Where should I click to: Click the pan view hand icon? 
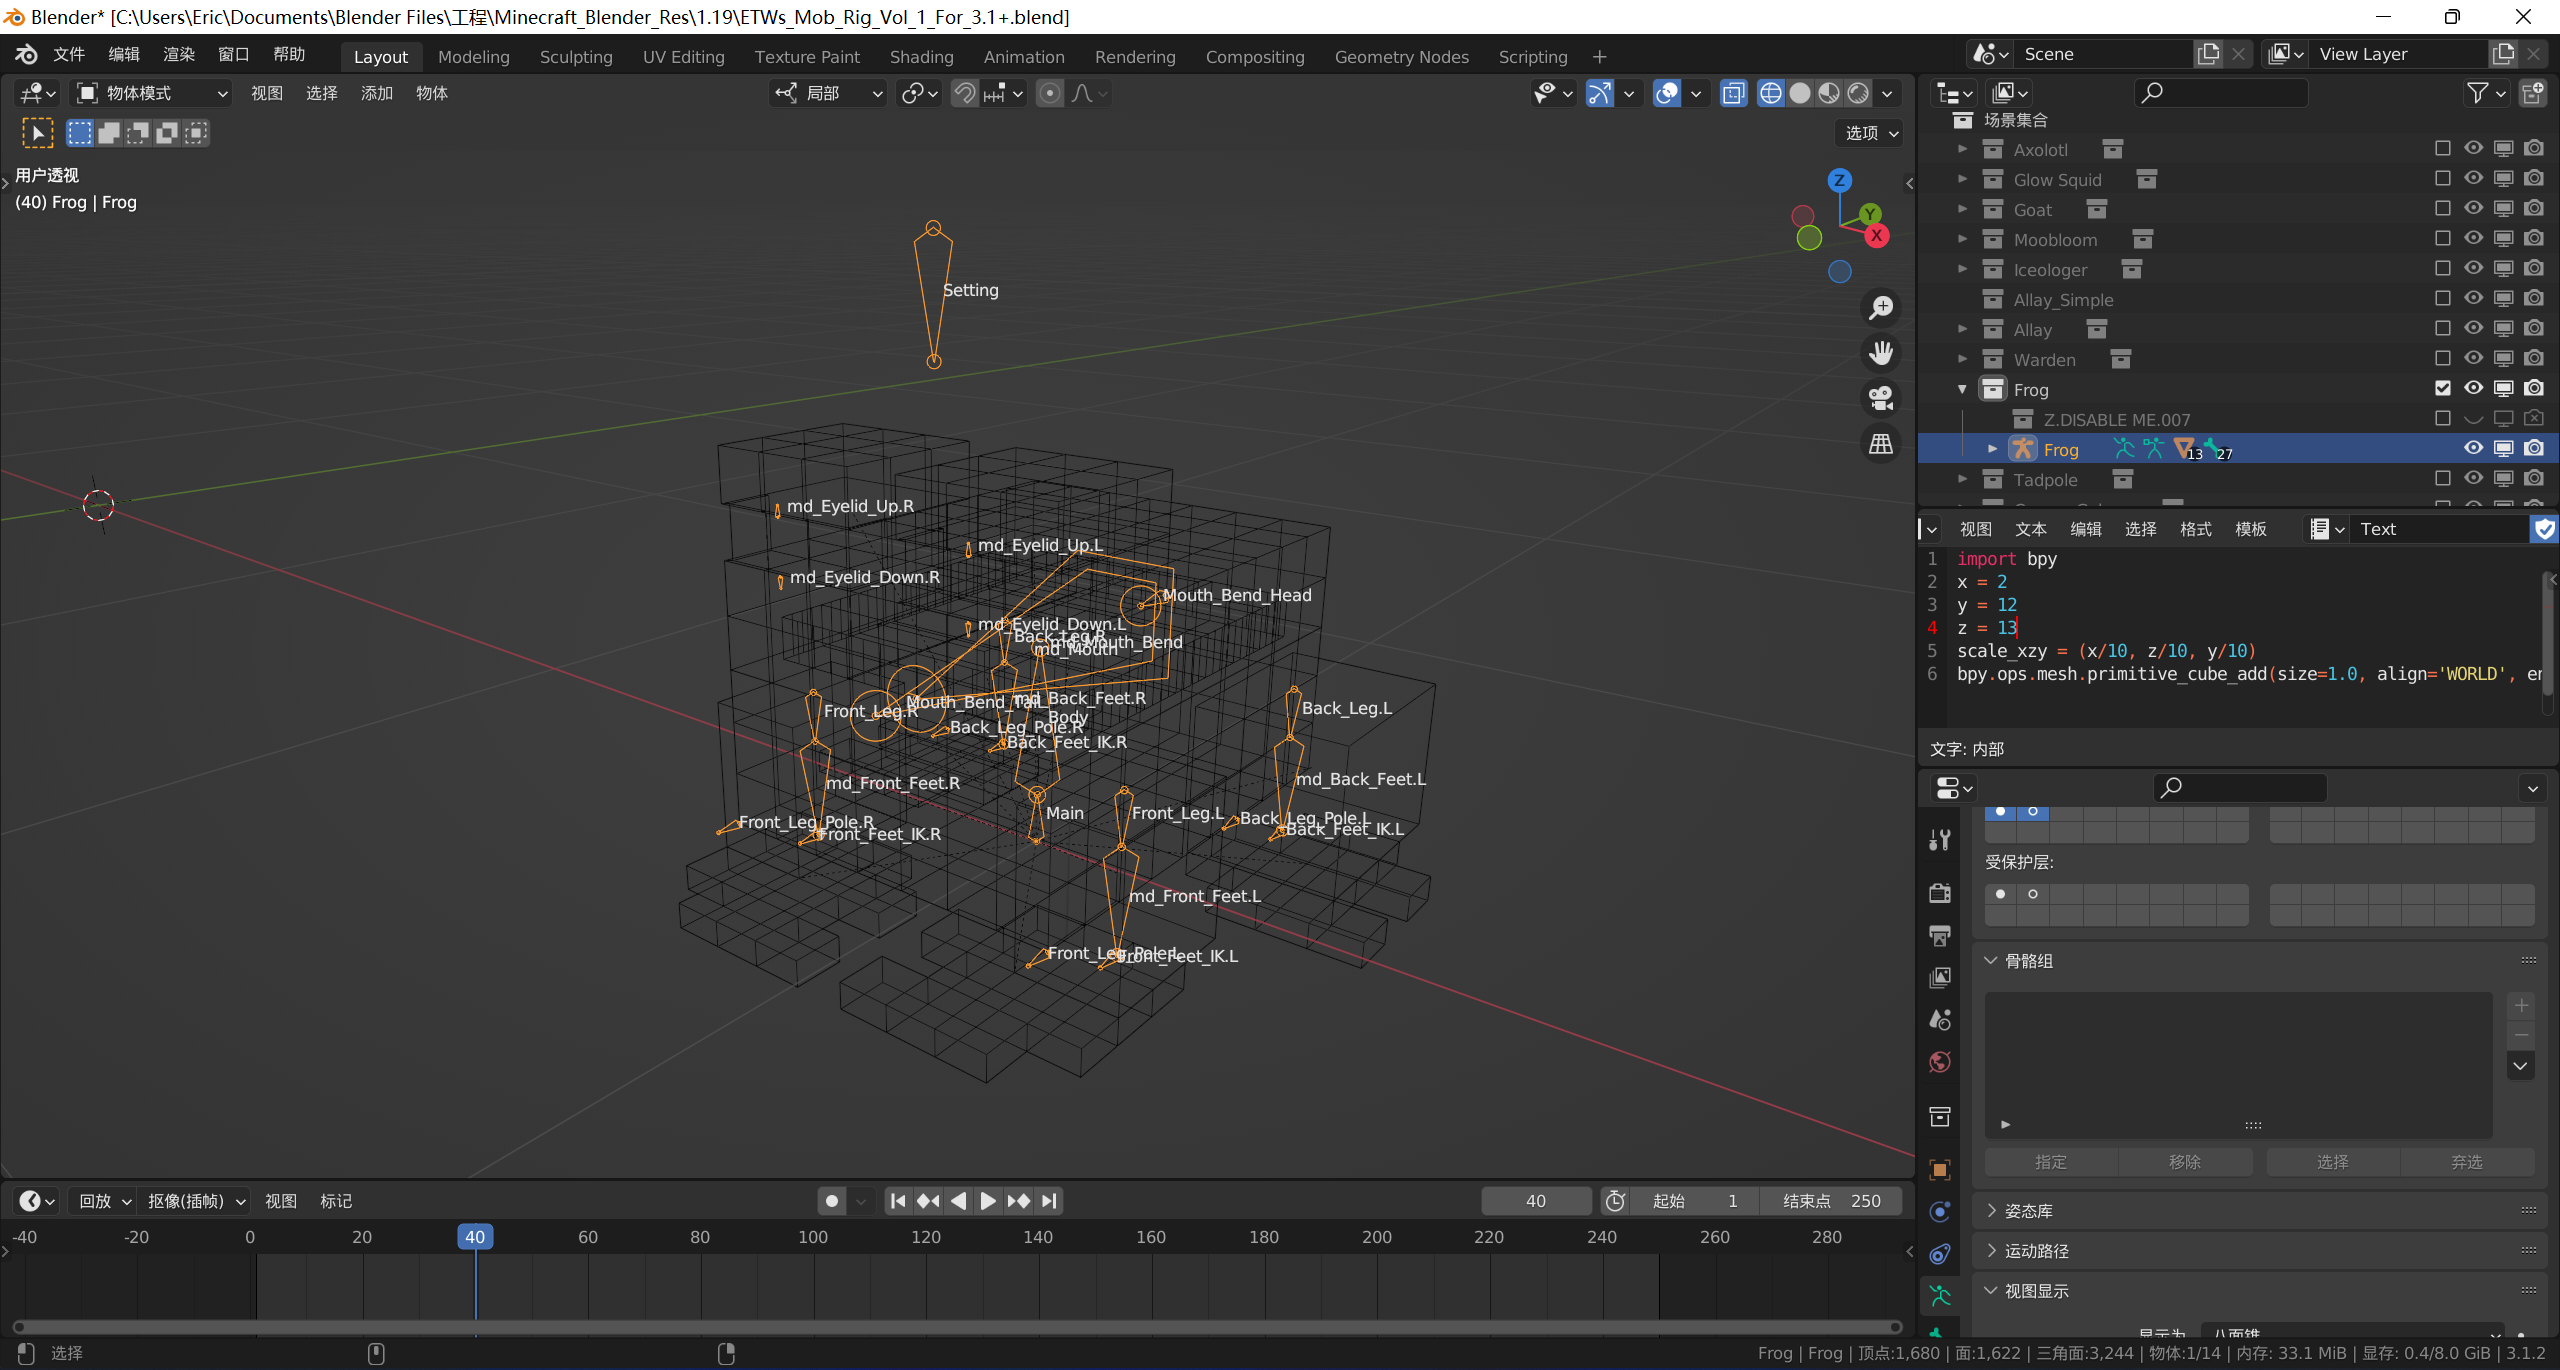1881,352
